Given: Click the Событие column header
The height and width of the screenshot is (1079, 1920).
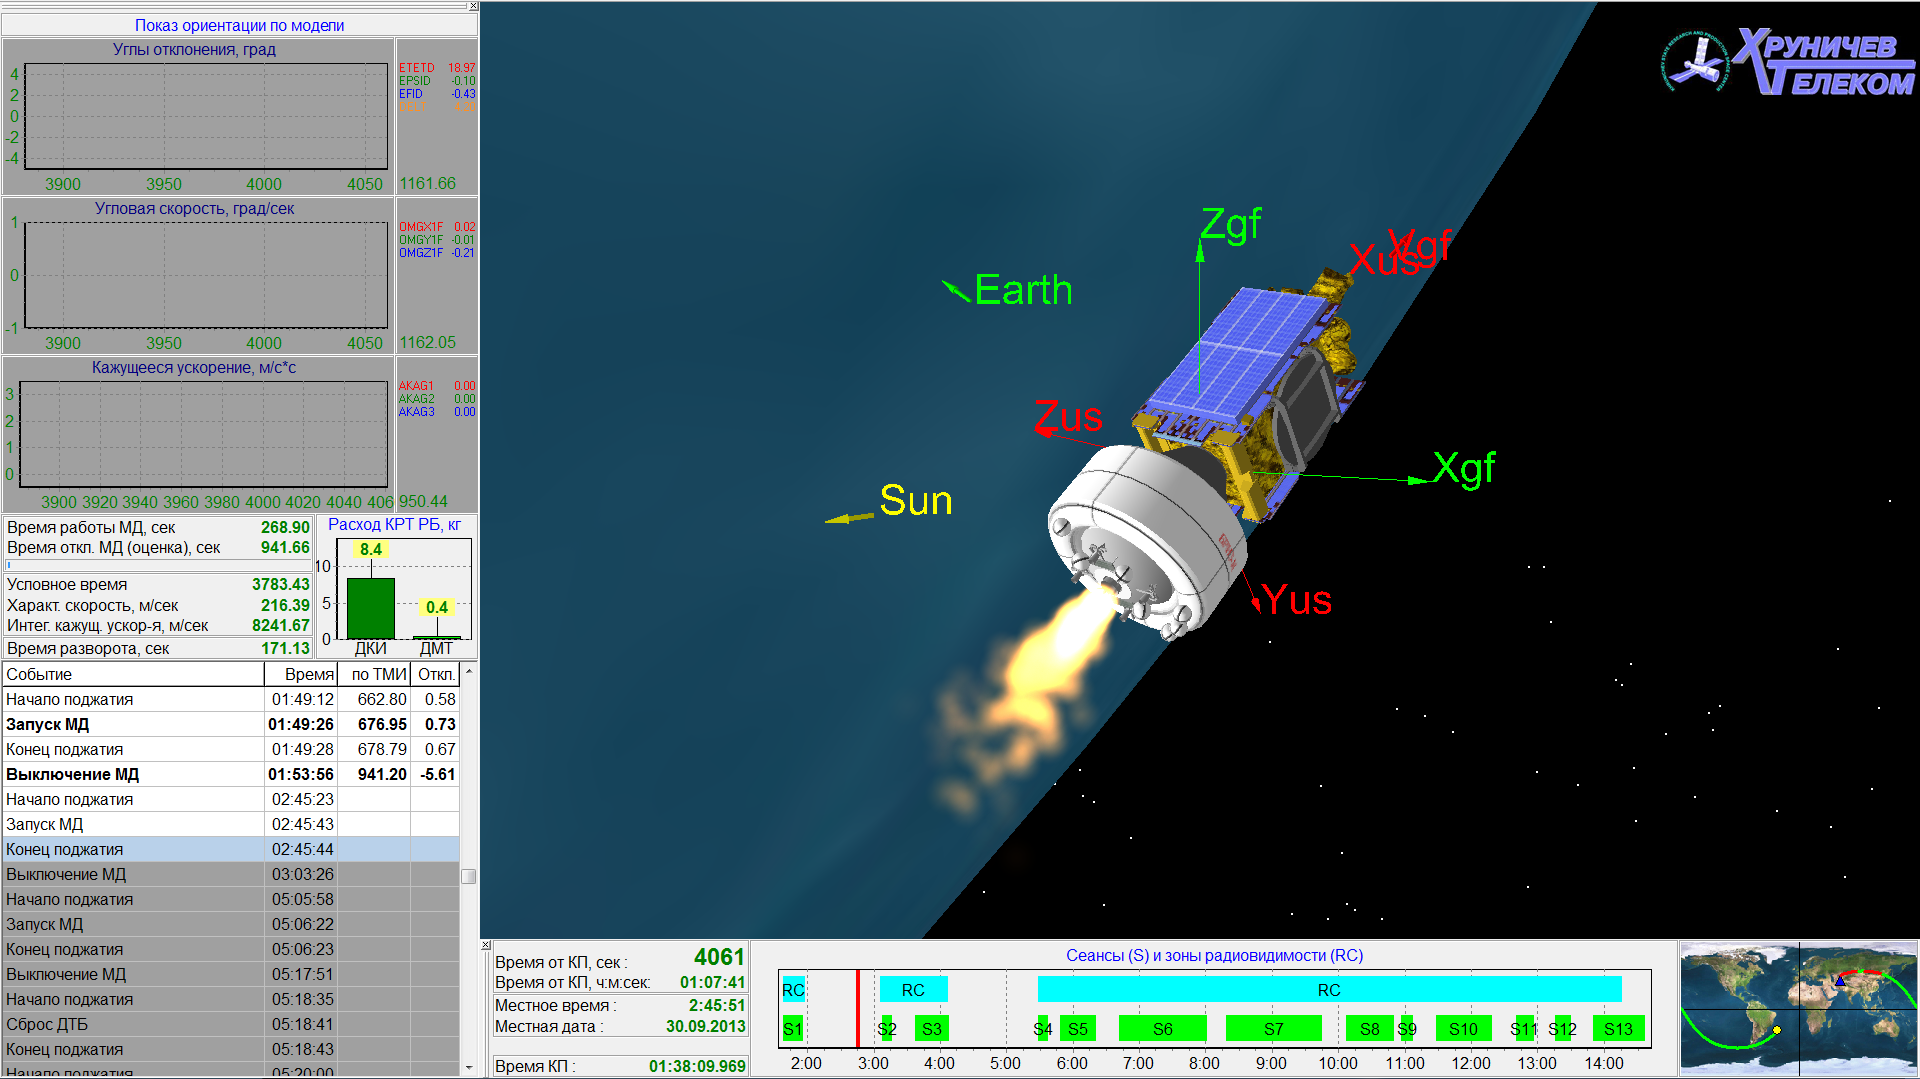Looking at the screenshot, I should [132, 674].
